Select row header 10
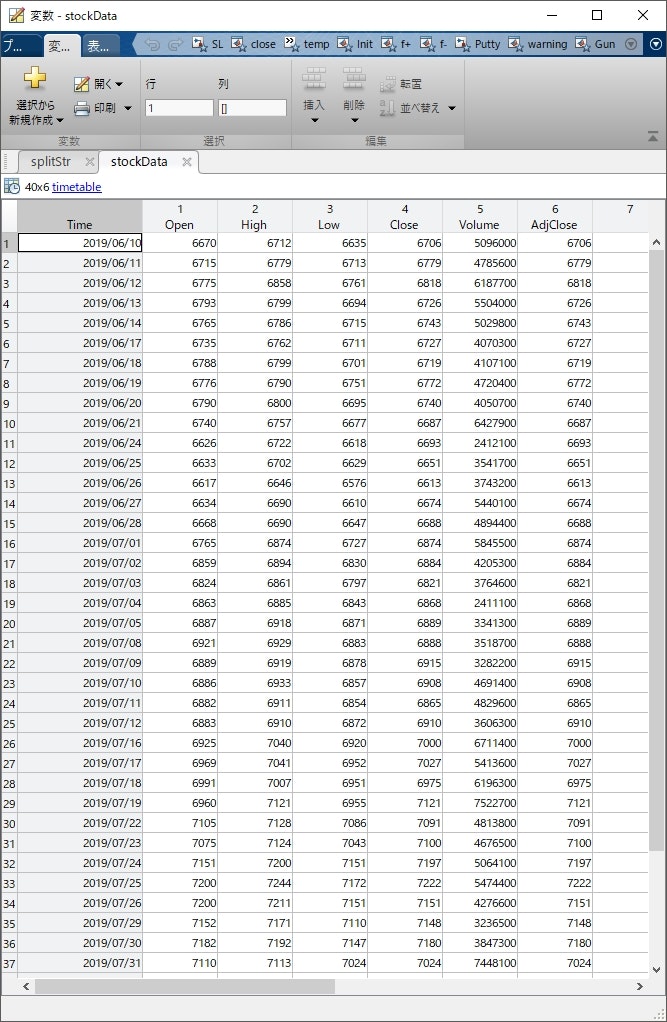 tap(9, 424)
